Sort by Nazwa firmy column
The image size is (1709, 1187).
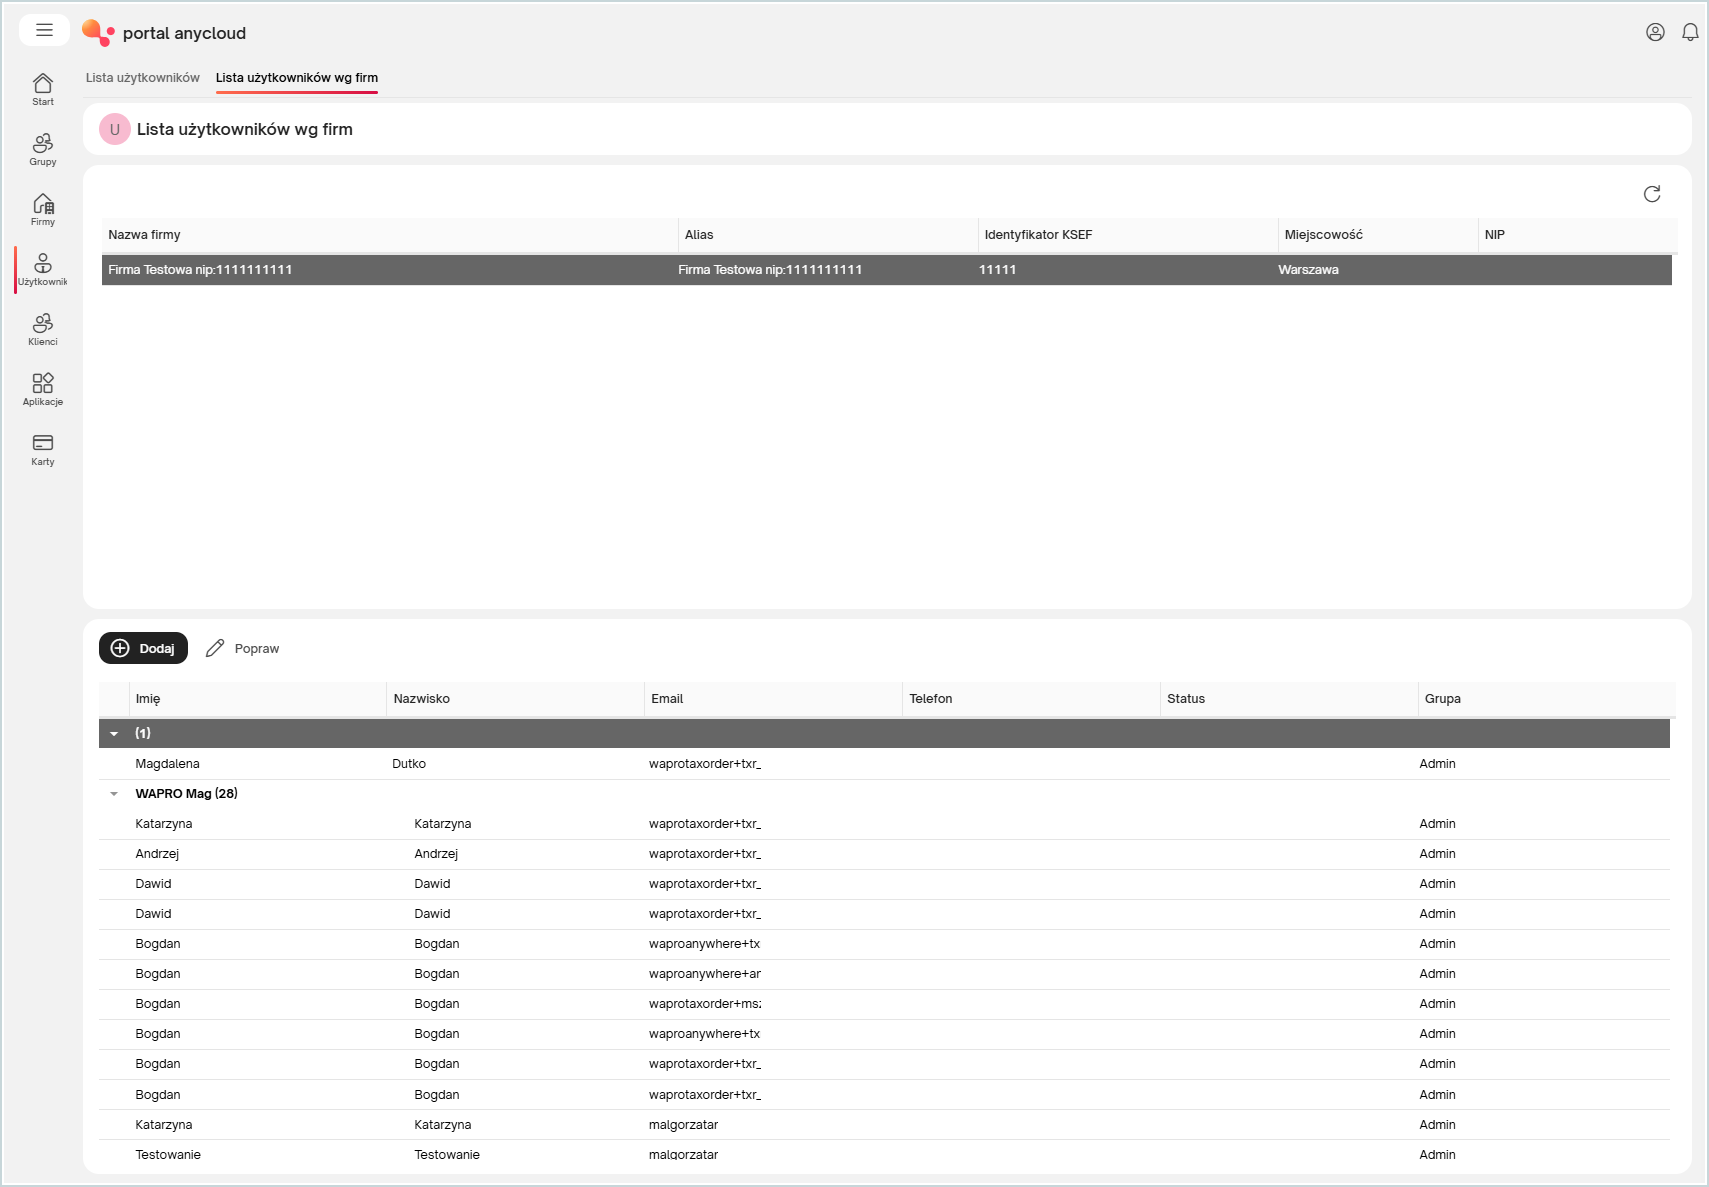(389, 235)
